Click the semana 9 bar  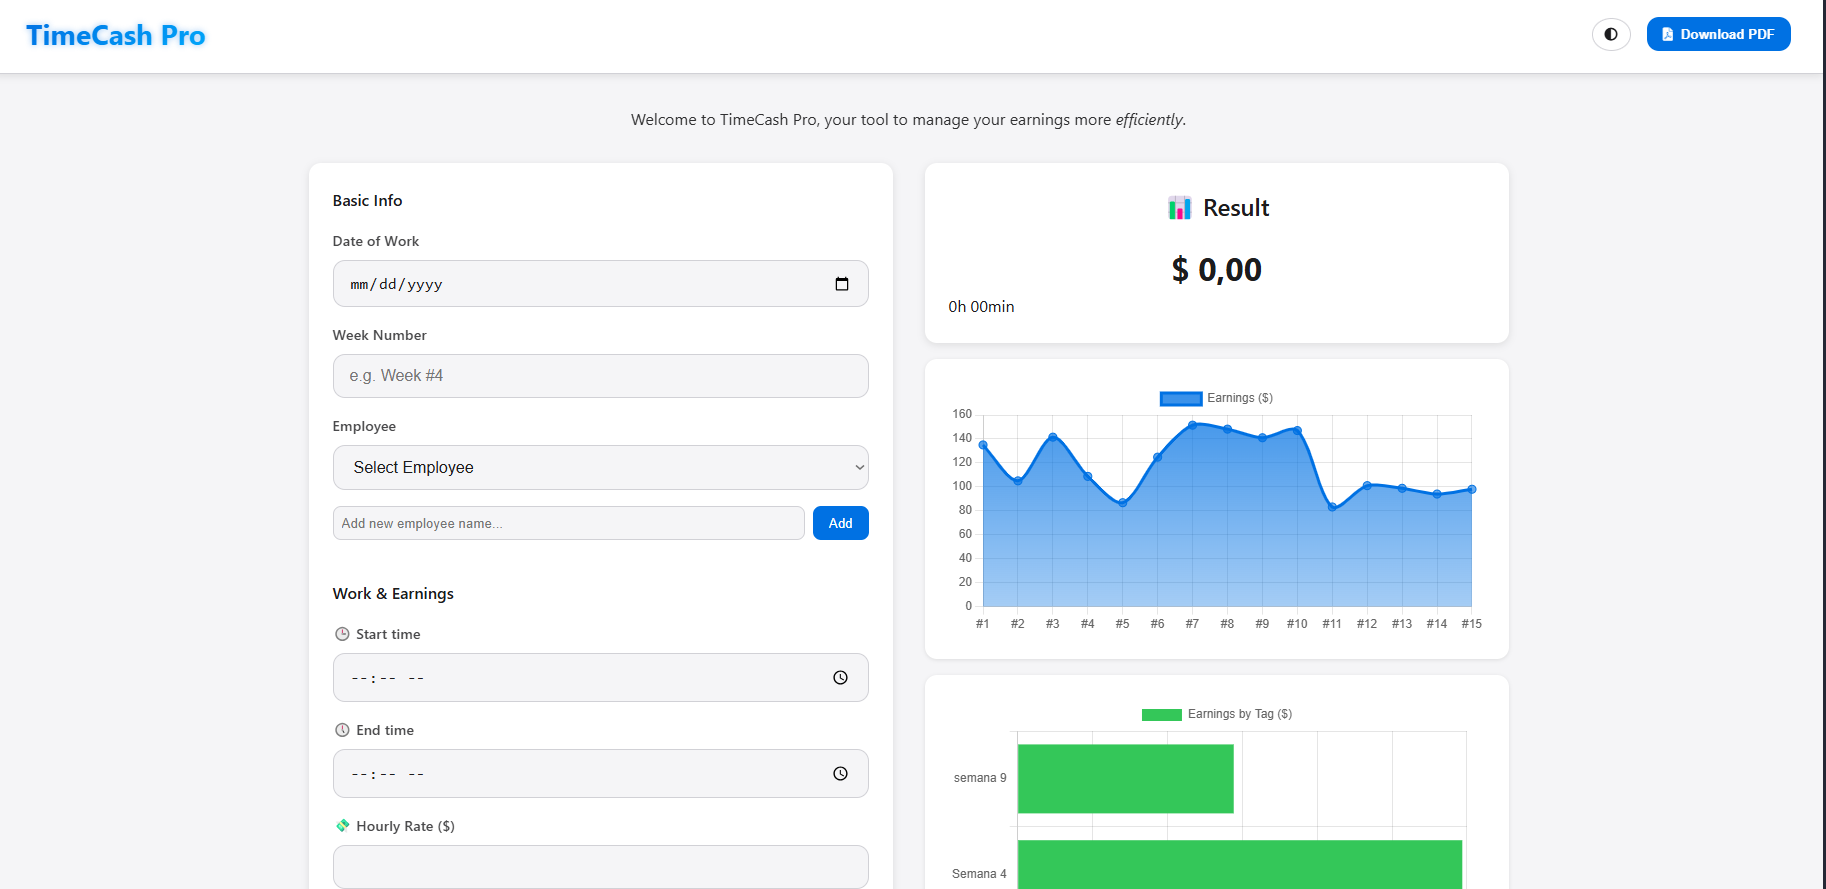coord(1125,778)
